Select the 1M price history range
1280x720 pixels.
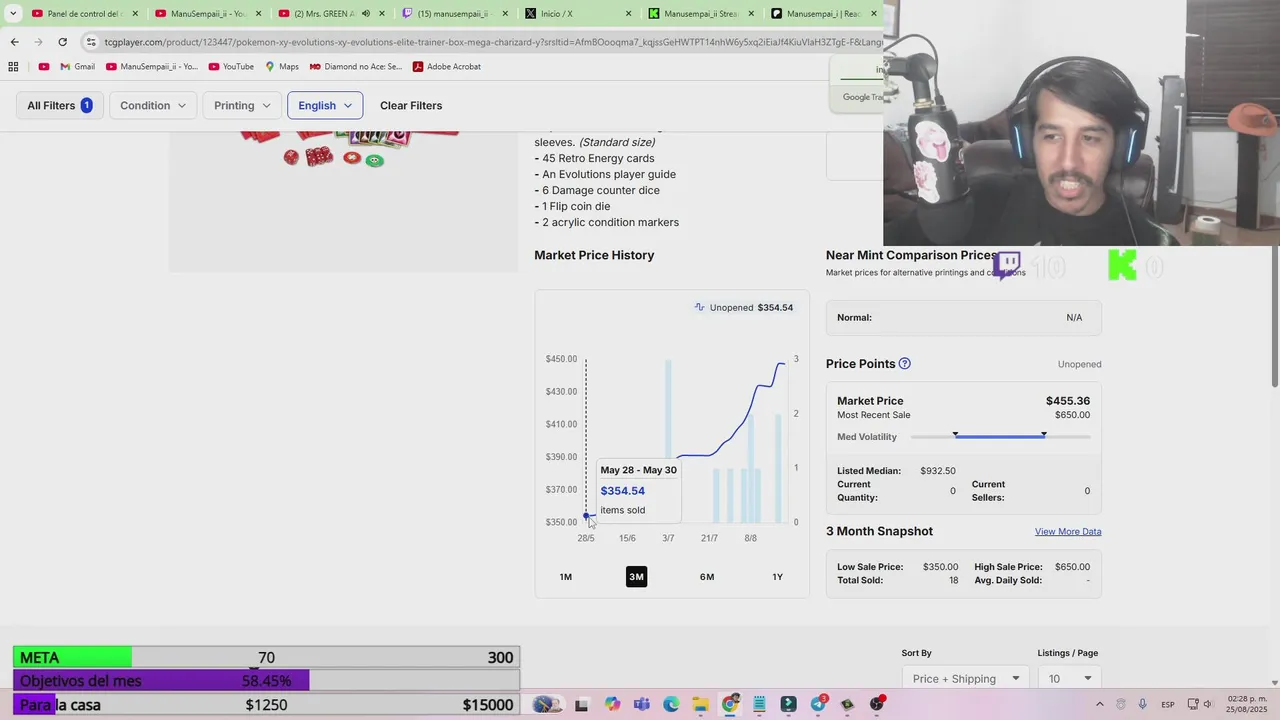[566, 577]
